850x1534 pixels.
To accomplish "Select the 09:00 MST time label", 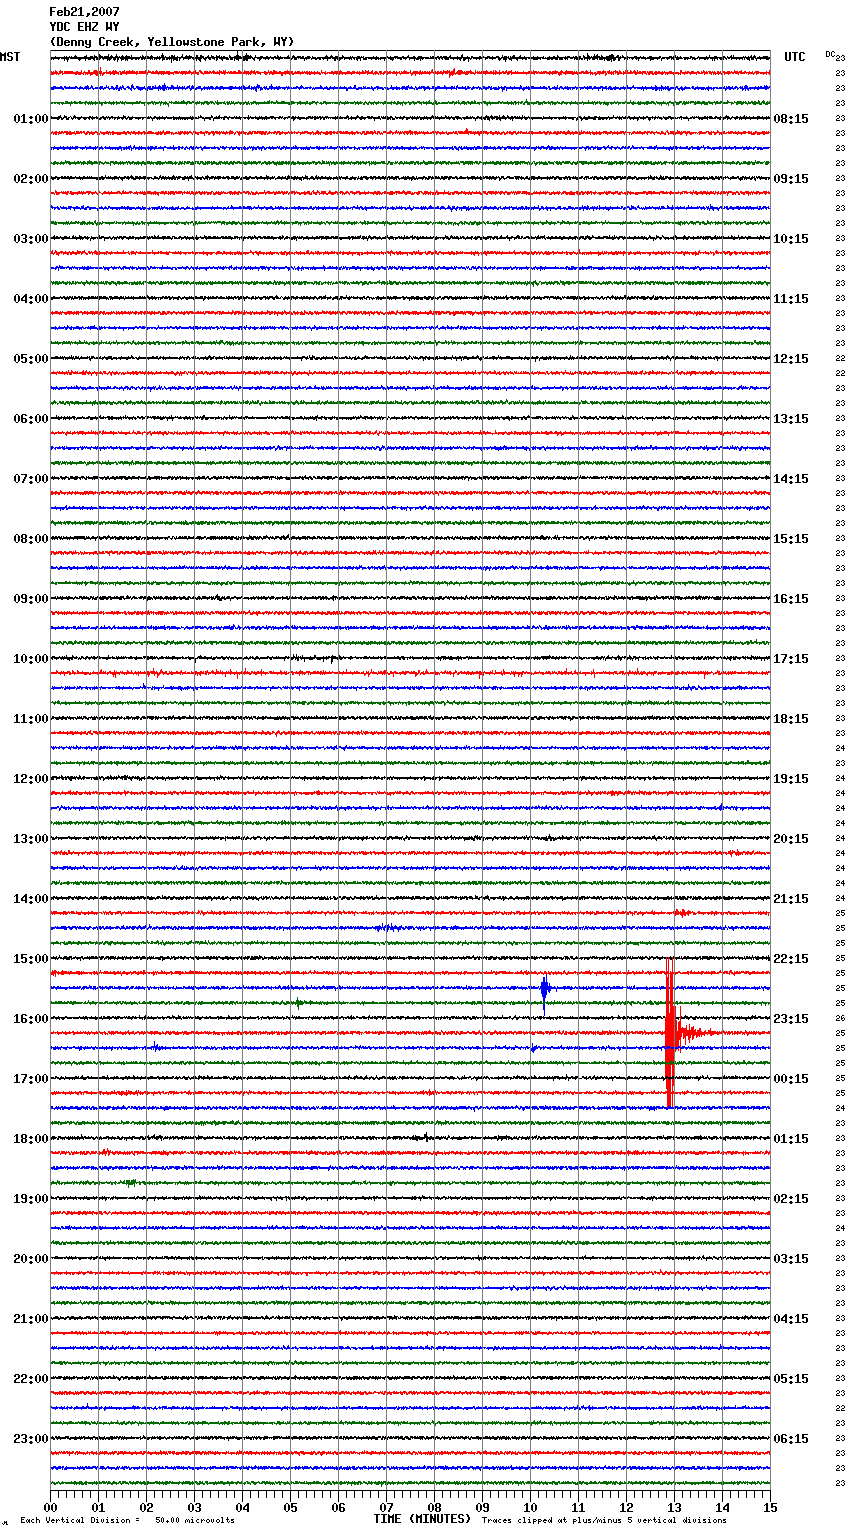I will 30,599.
